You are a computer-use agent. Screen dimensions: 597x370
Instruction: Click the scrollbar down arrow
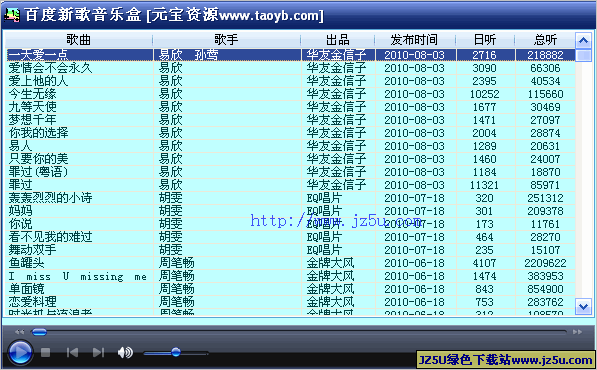tap(583, 306)
